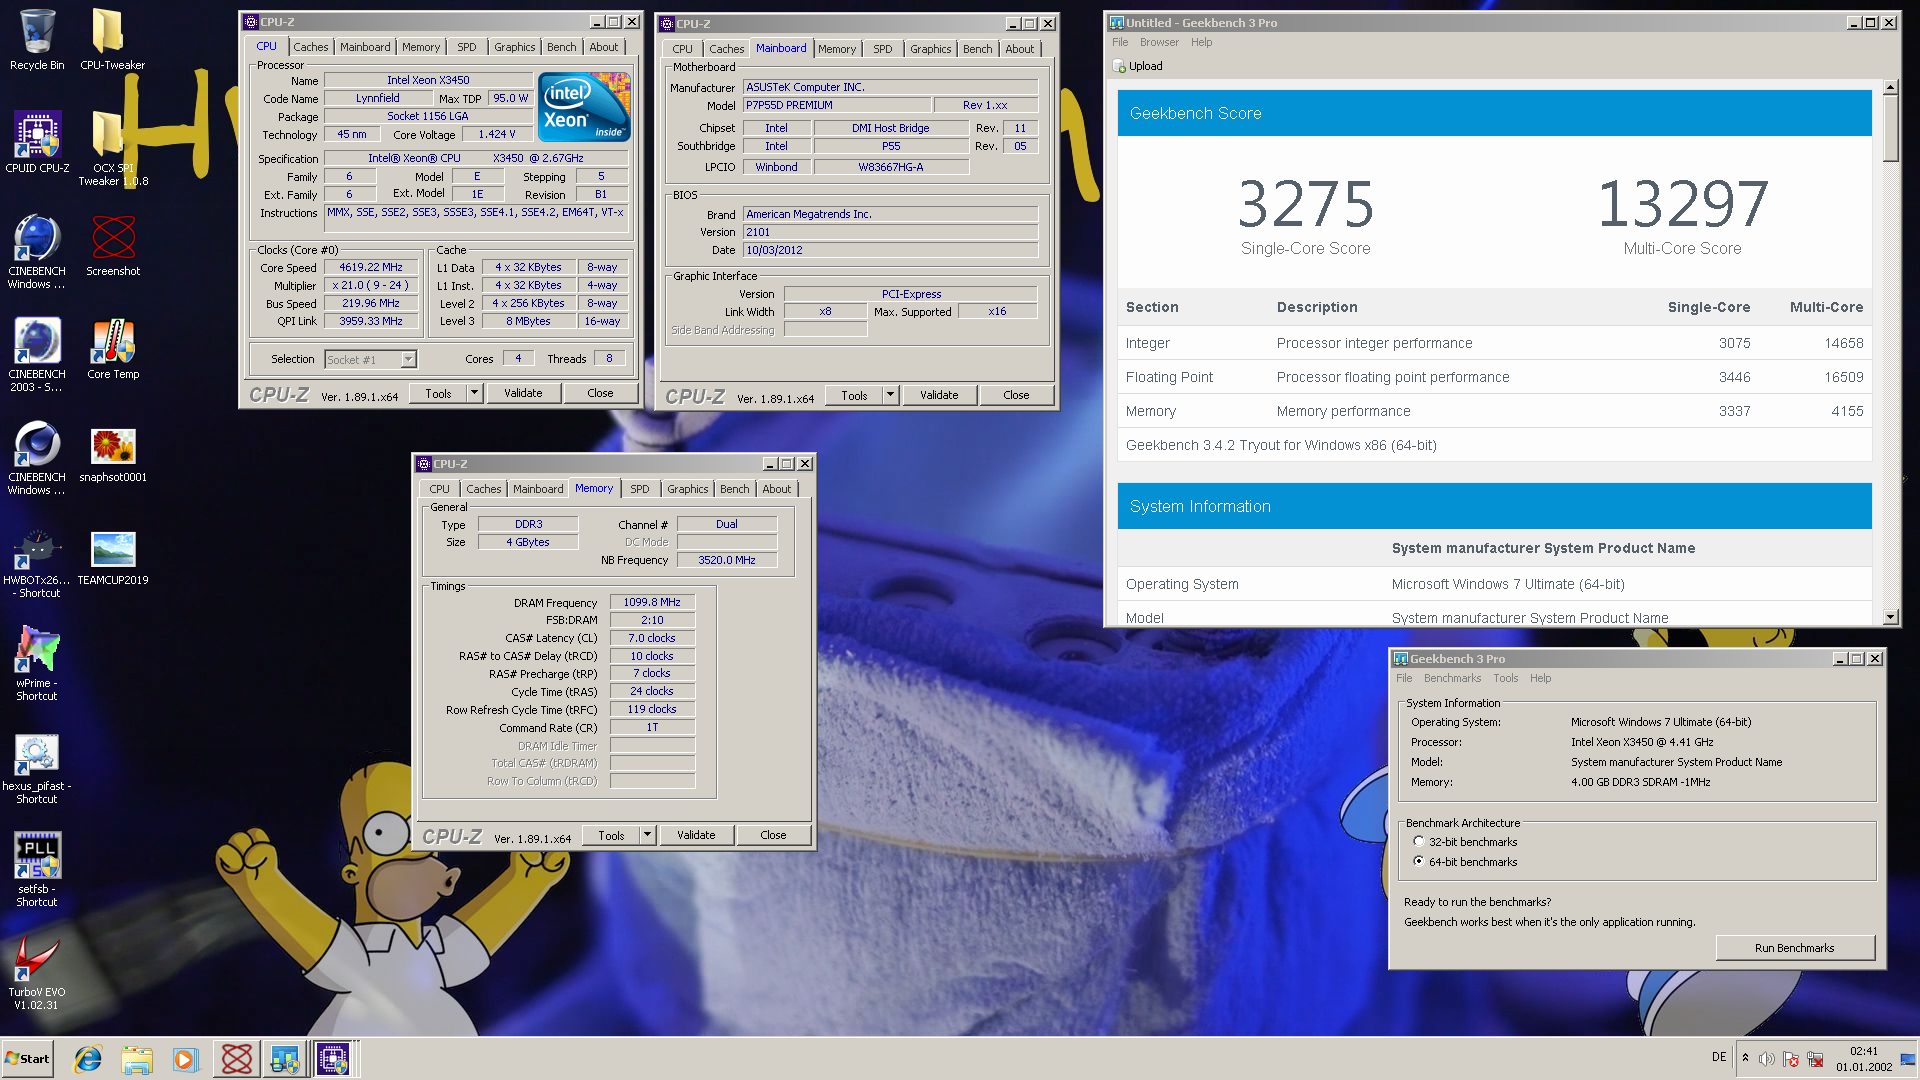Click Validate in the Memory window
This screenshot has height=1080, width=1920.
(696, 835)
